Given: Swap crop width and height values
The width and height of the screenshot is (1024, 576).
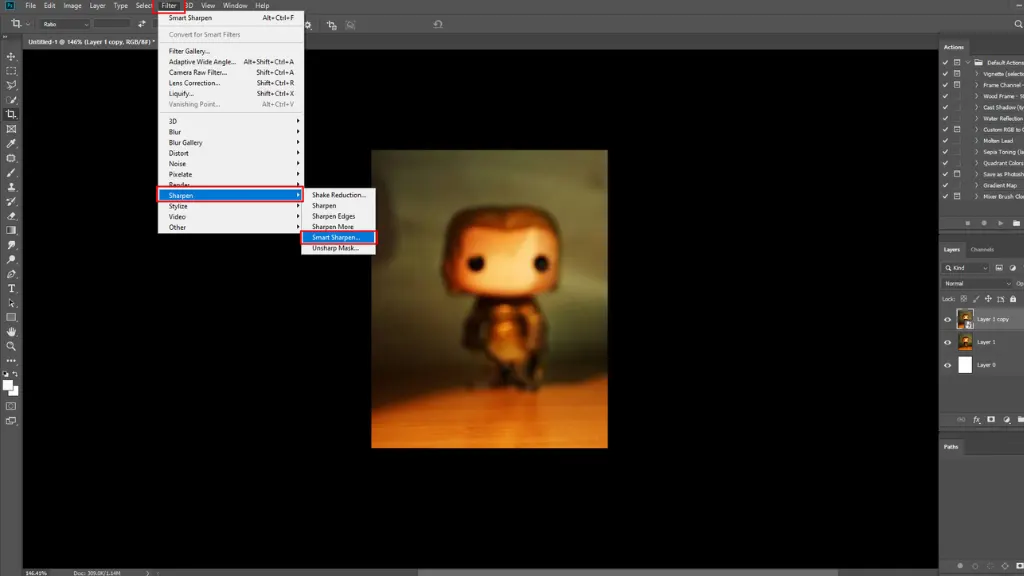Looking at the screenshot, I should [x=142, y=24].
